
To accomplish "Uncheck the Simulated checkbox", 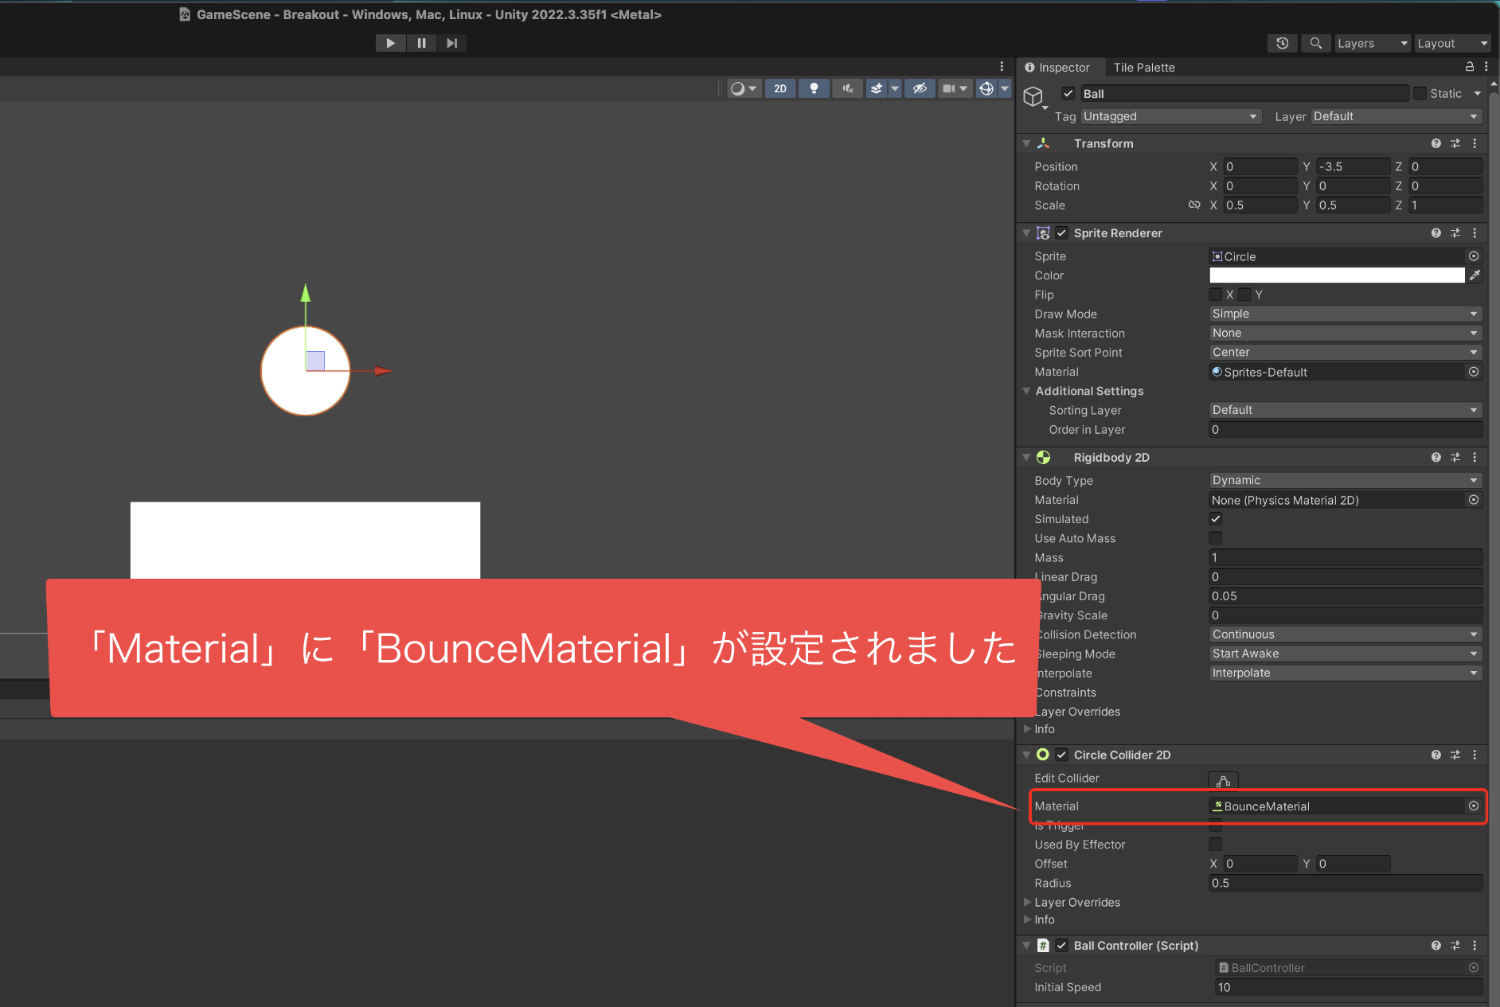I will (1216, 519).
